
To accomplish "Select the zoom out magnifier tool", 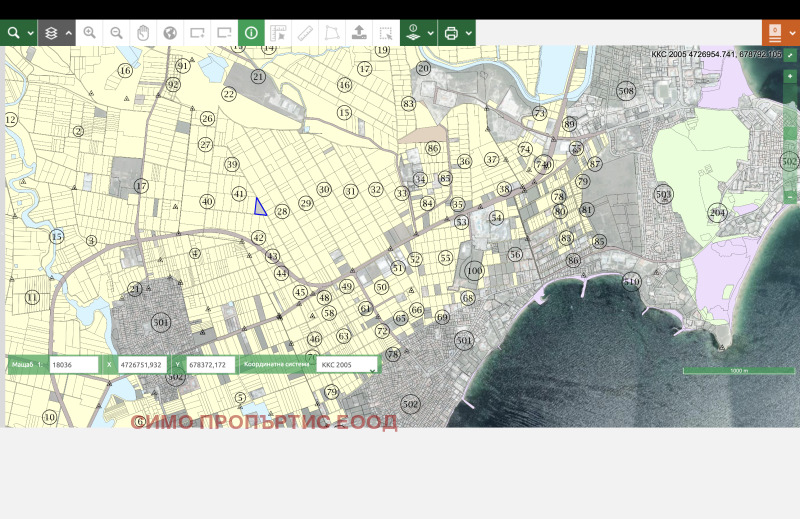I will (117, 33).
